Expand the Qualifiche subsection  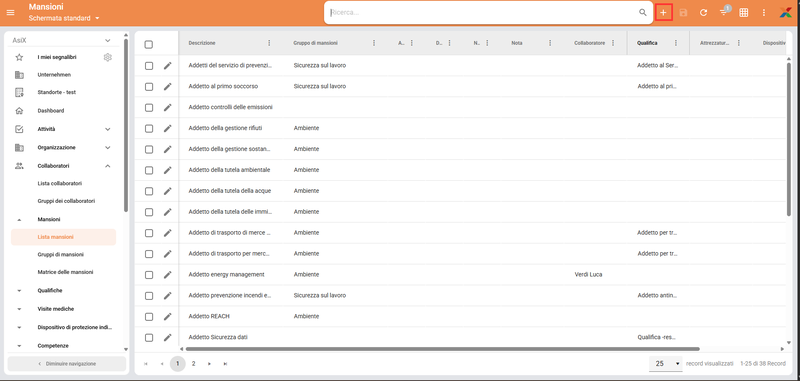pos(19,291)
